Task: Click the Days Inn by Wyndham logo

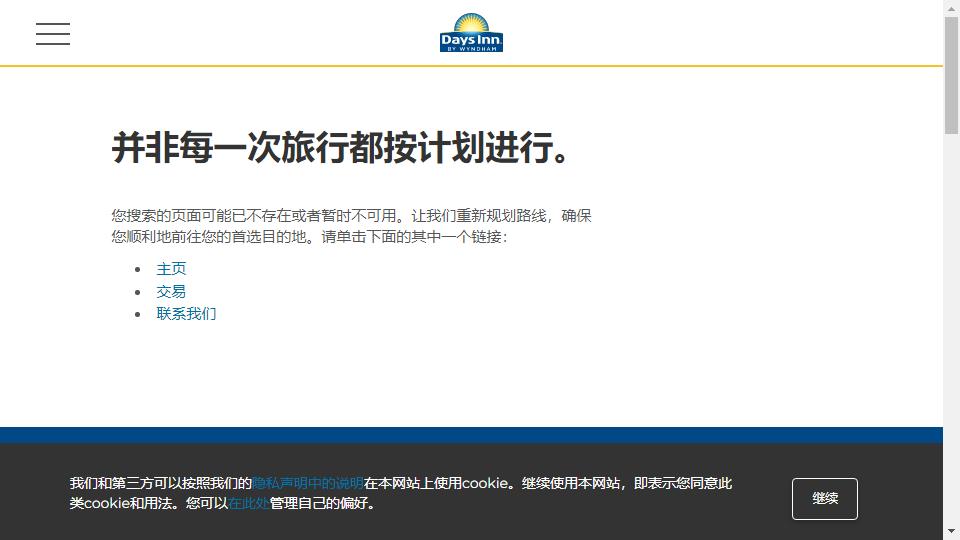Action: pos(471,33)
